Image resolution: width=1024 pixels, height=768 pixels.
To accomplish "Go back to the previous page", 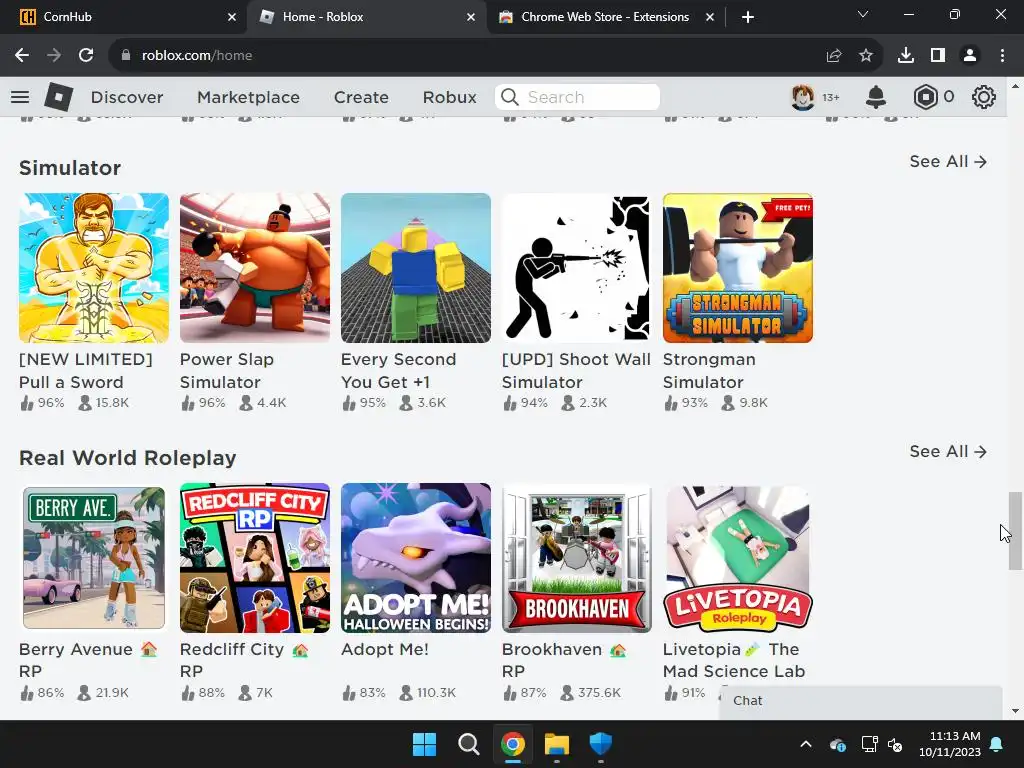I will pyautogui.click(x=22, y=56).
